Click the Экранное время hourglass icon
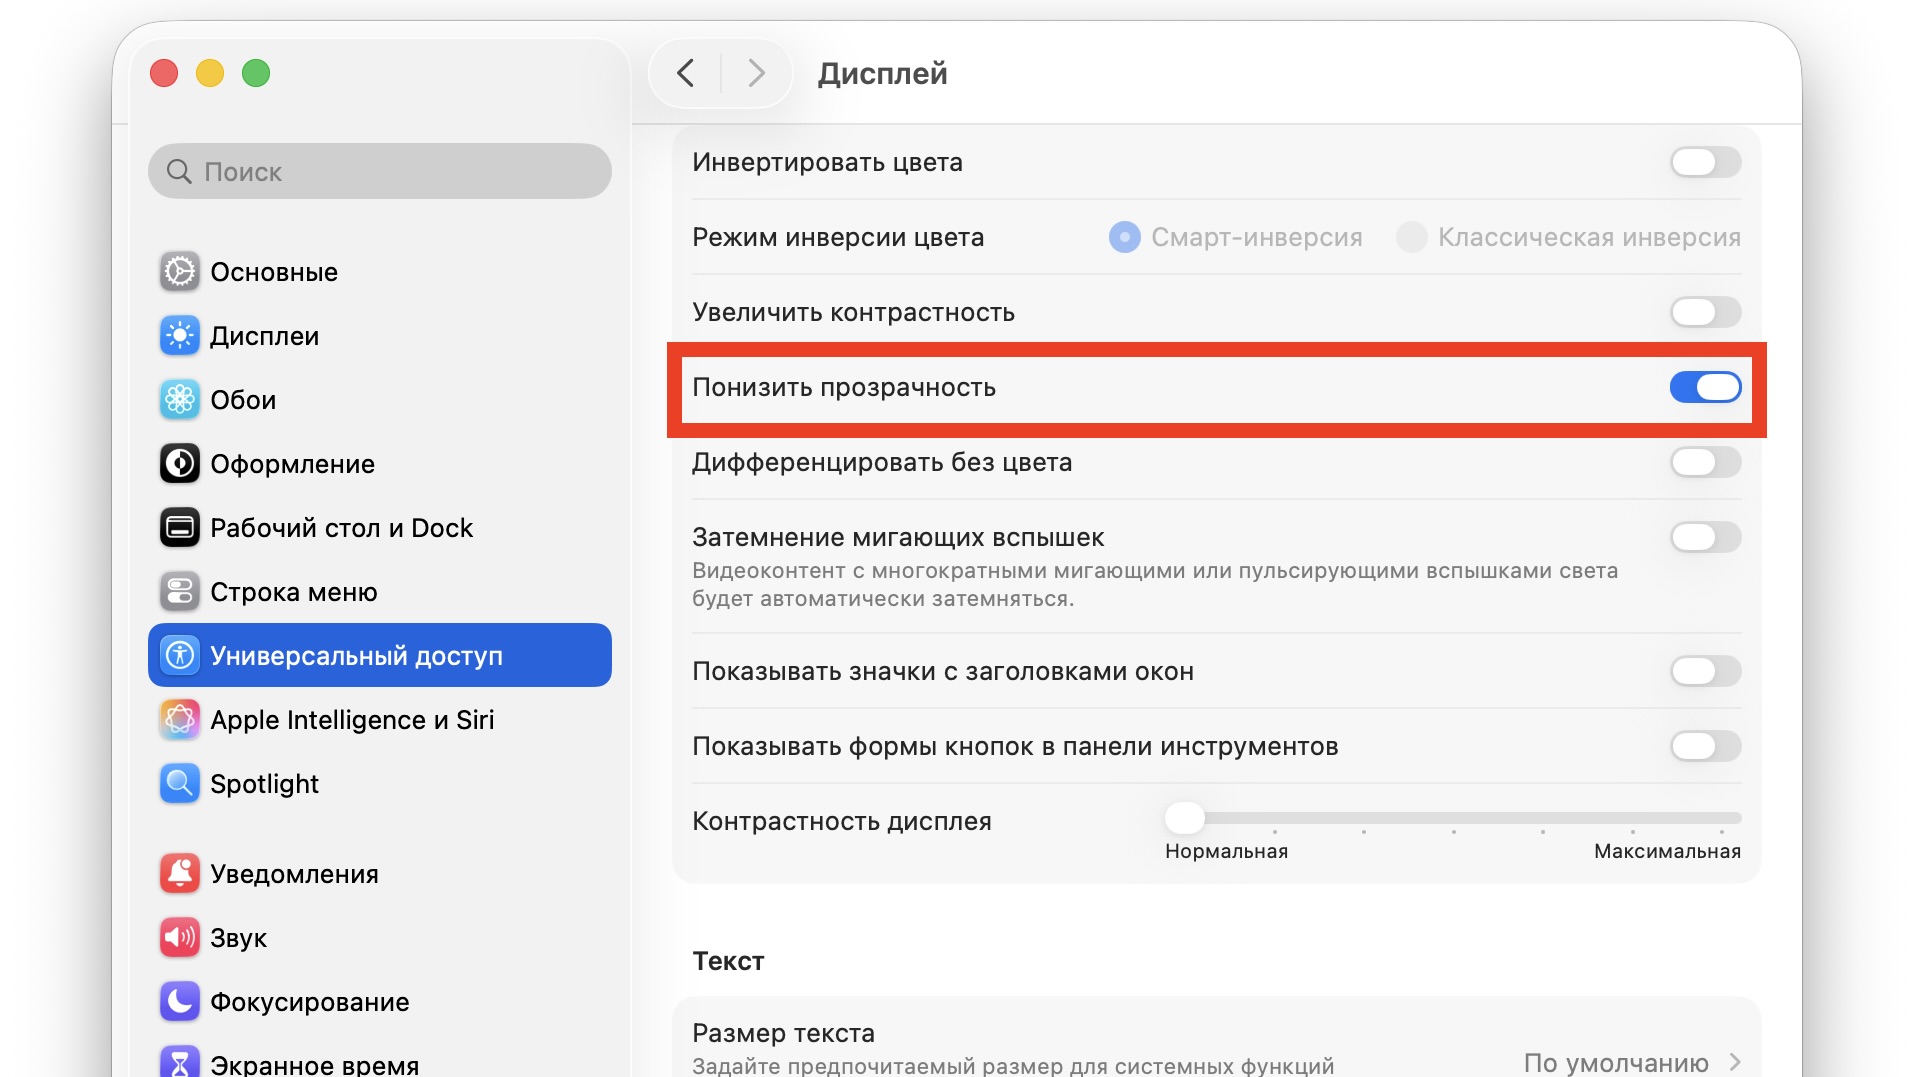Viewport: 1914px width, 1077px height. tap(180, 1062)
